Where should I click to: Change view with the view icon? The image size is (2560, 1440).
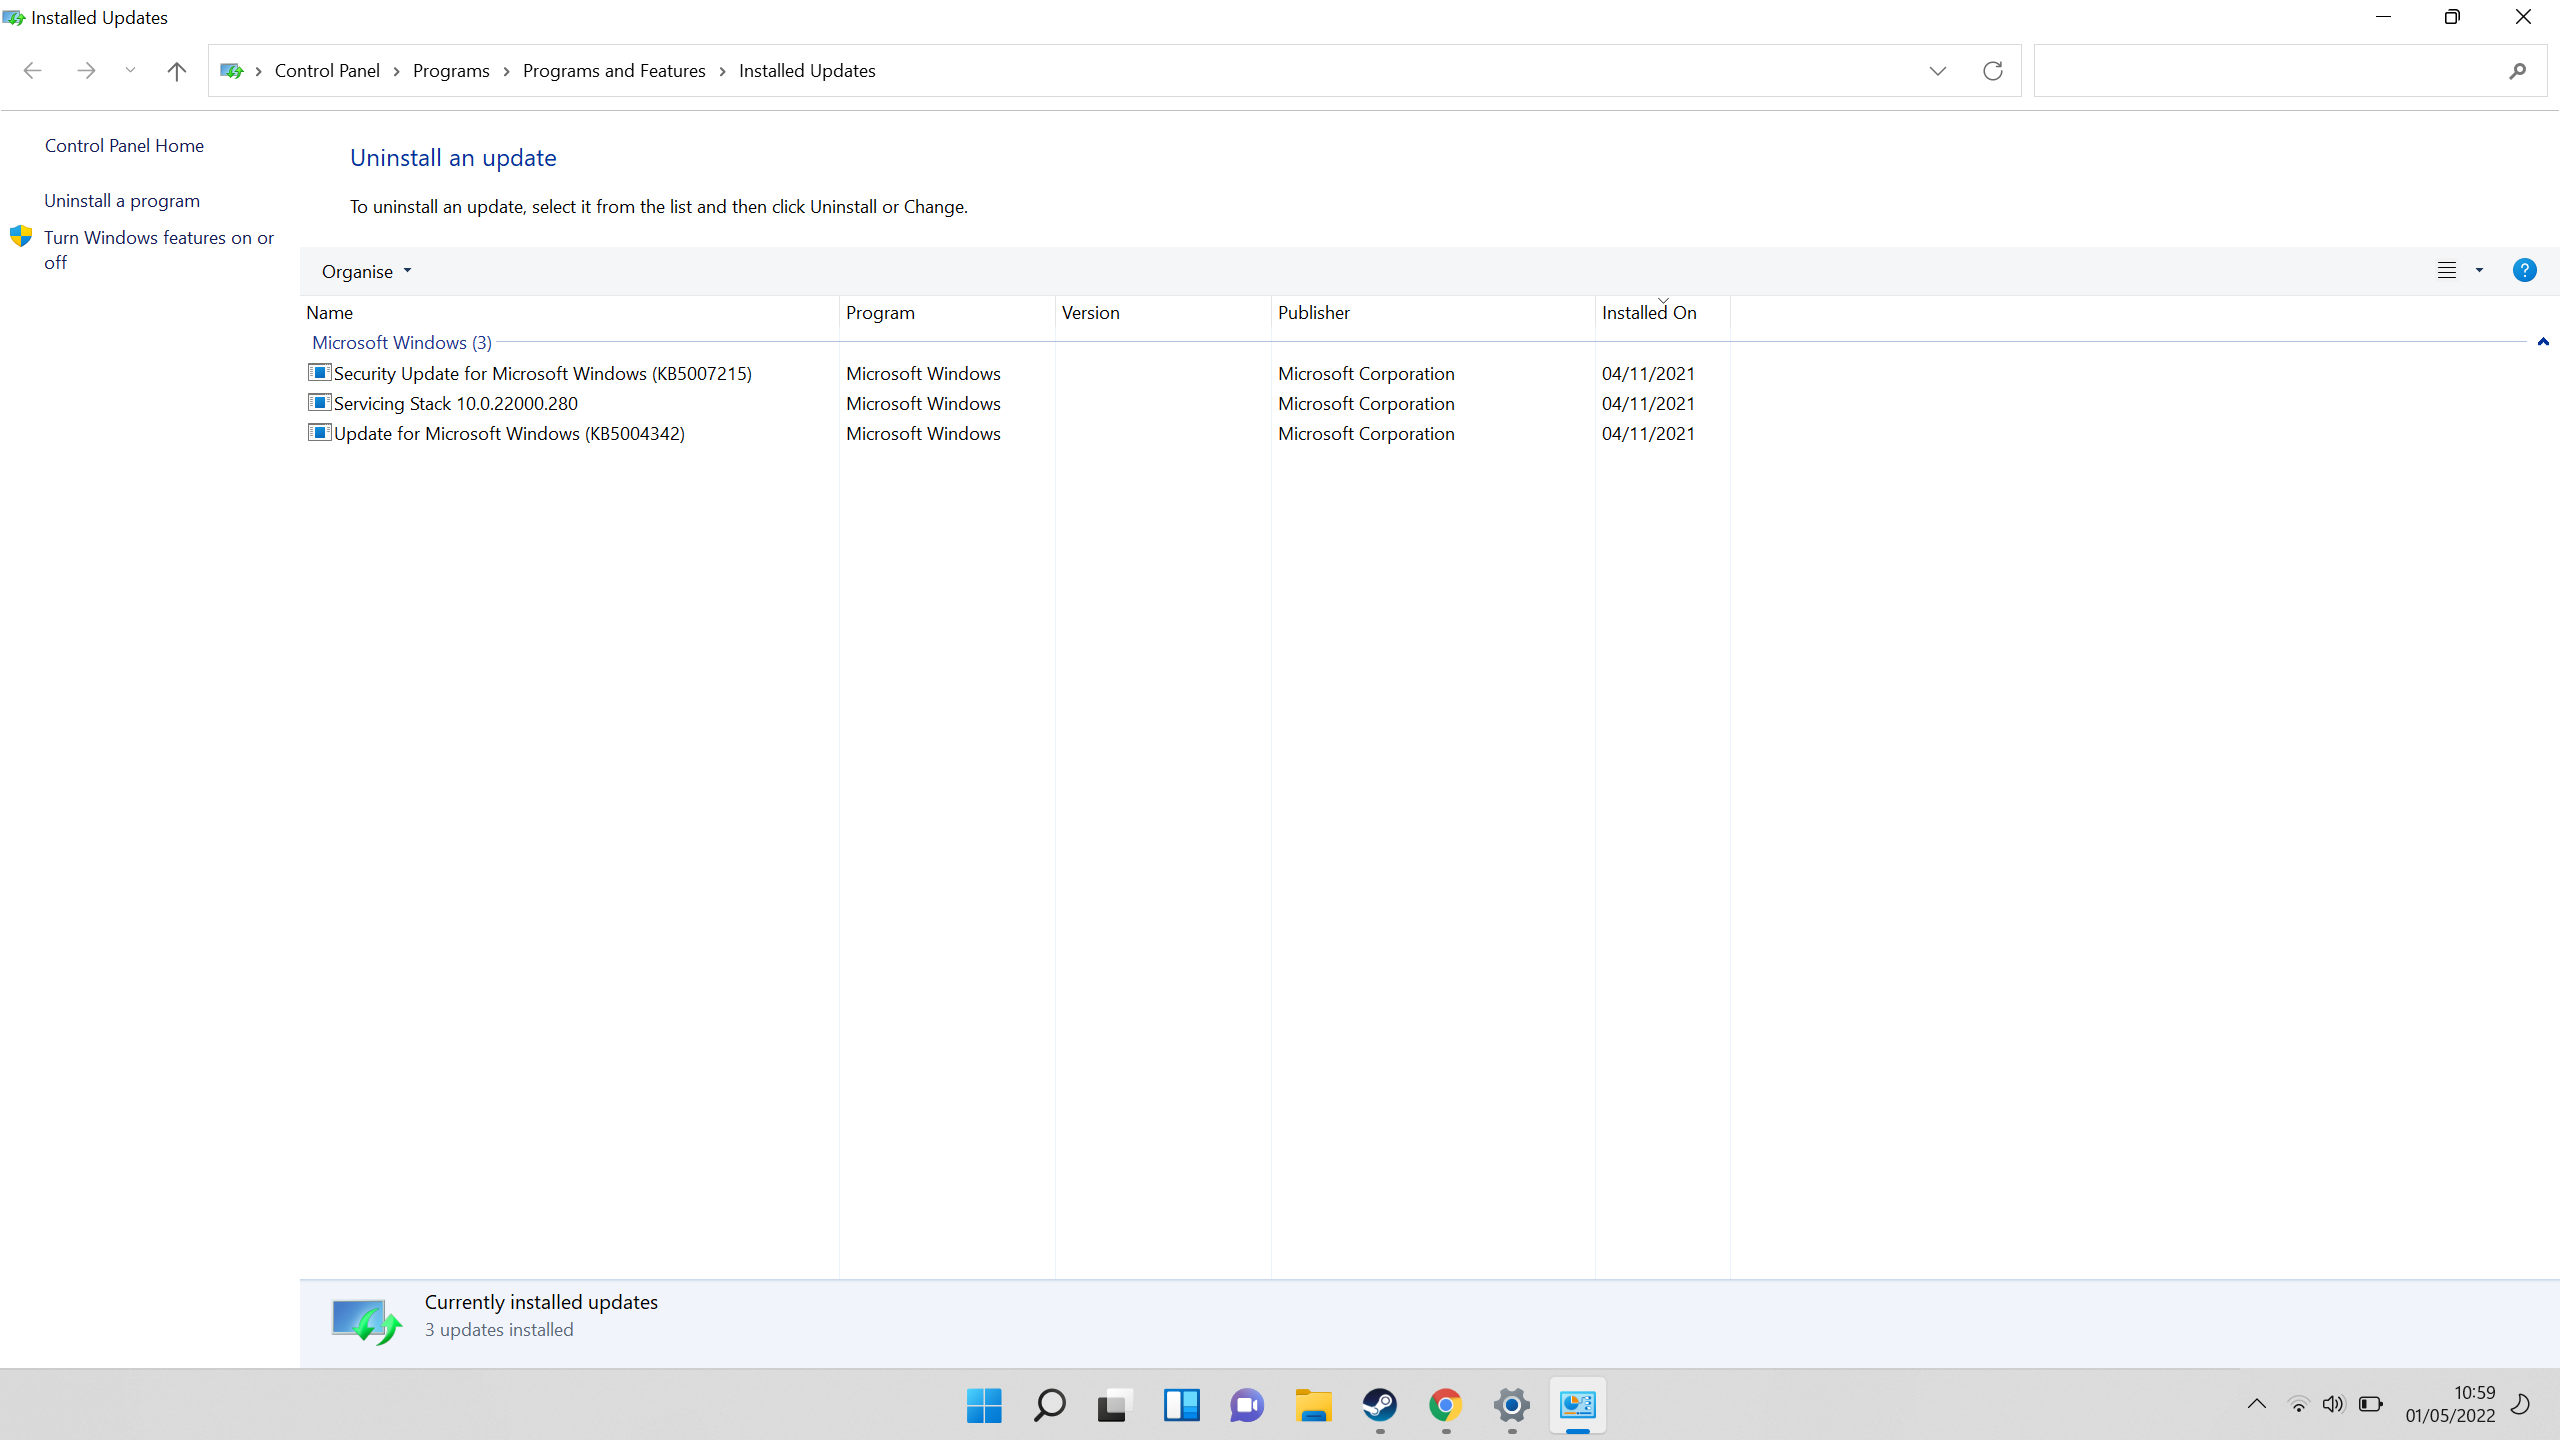click(2447, 271)
